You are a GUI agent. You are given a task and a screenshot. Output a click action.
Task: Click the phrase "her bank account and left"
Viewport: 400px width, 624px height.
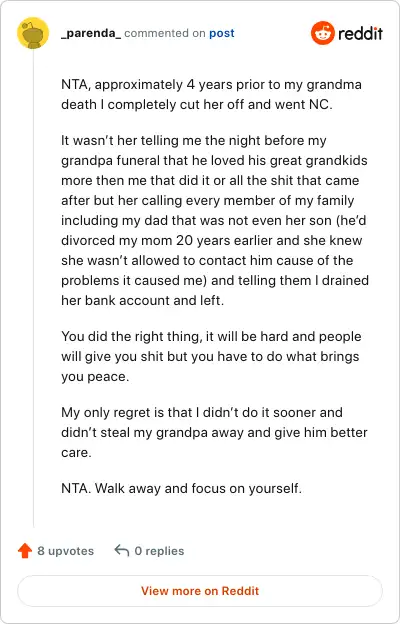(142, 300)
